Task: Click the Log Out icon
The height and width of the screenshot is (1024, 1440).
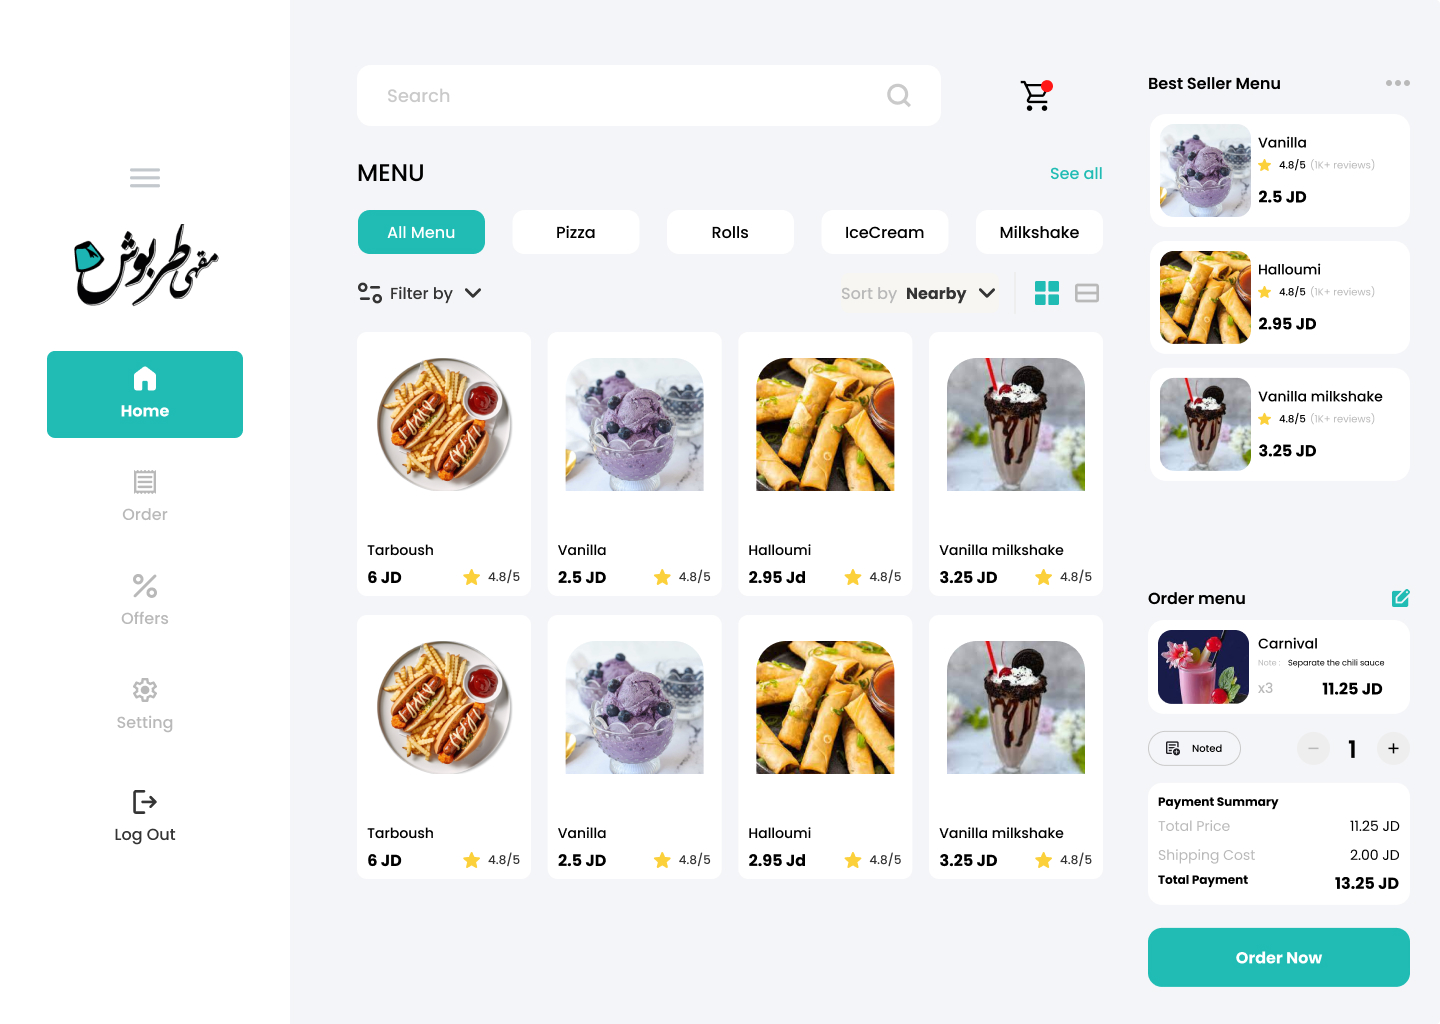Action: point(145,801)
